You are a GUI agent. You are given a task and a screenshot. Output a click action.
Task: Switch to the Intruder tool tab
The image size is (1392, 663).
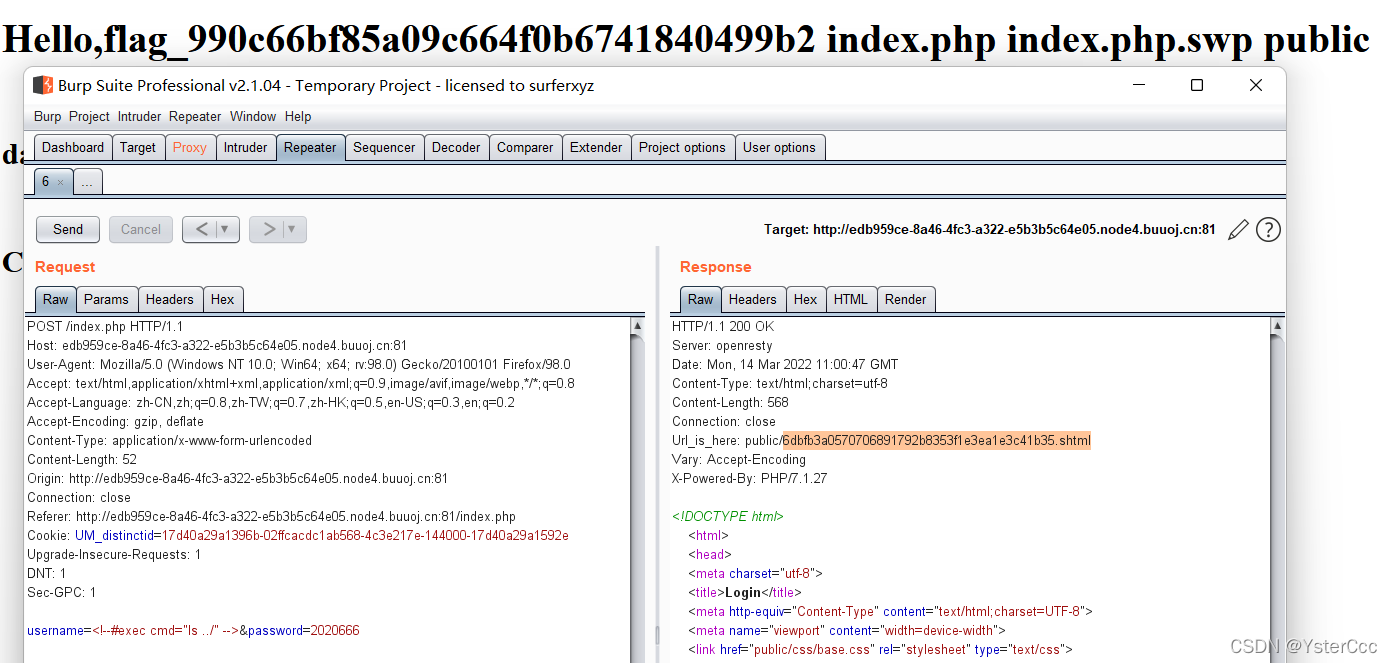coord(246,147)
